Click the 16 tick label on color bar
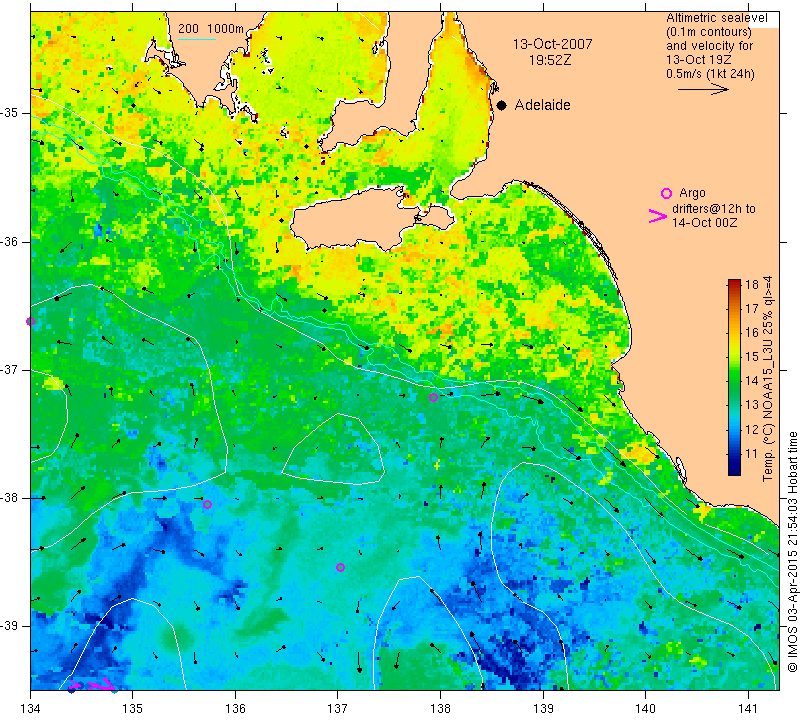800x720 pixels. 752,333
